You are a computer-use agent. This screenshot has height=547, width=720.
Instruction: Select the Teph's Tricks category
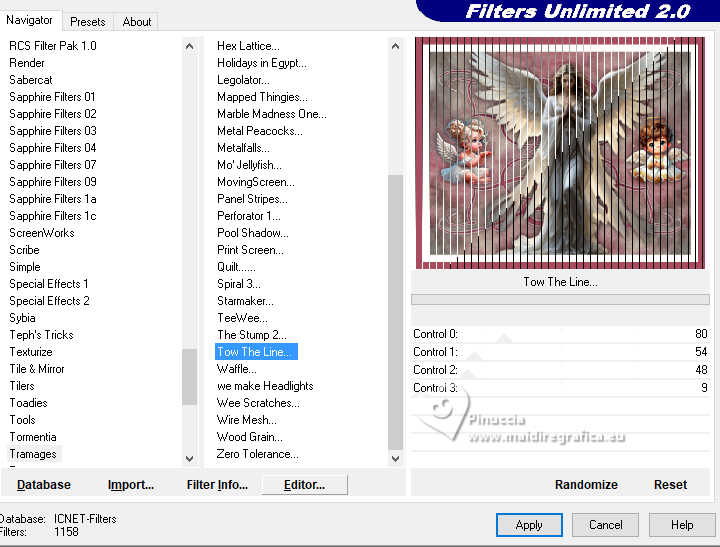pyautogui.click(x=41, y=335)
